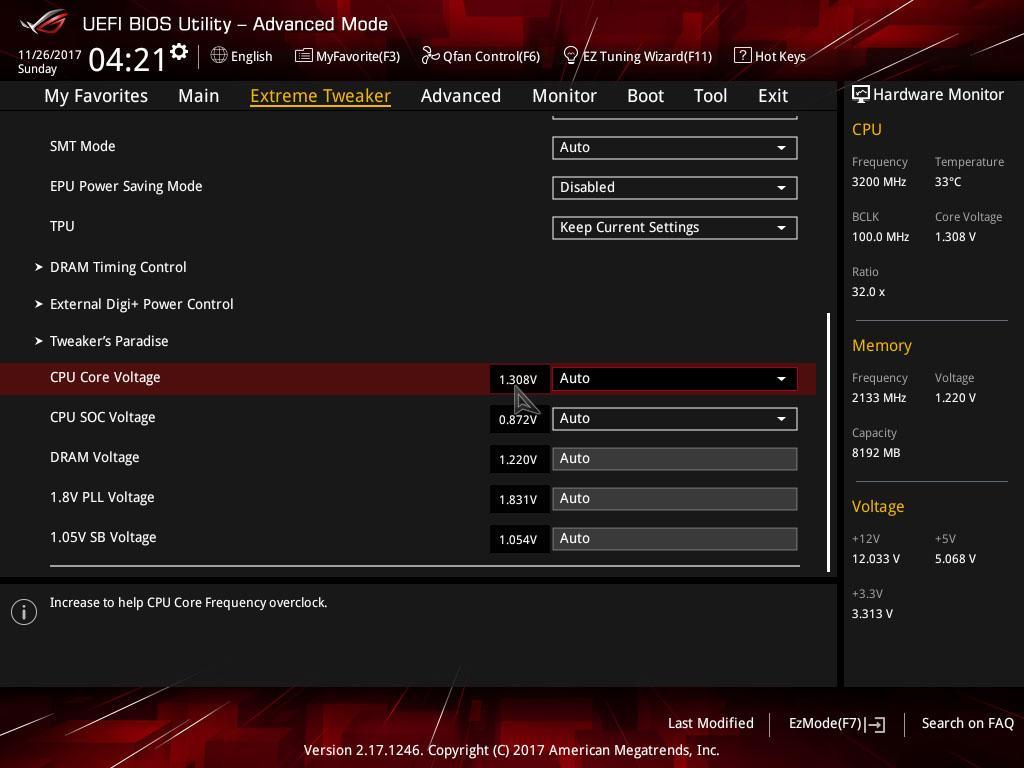Click Last Modified button
The width and height of the screenshot is (1024, 768).
[711, 724]
